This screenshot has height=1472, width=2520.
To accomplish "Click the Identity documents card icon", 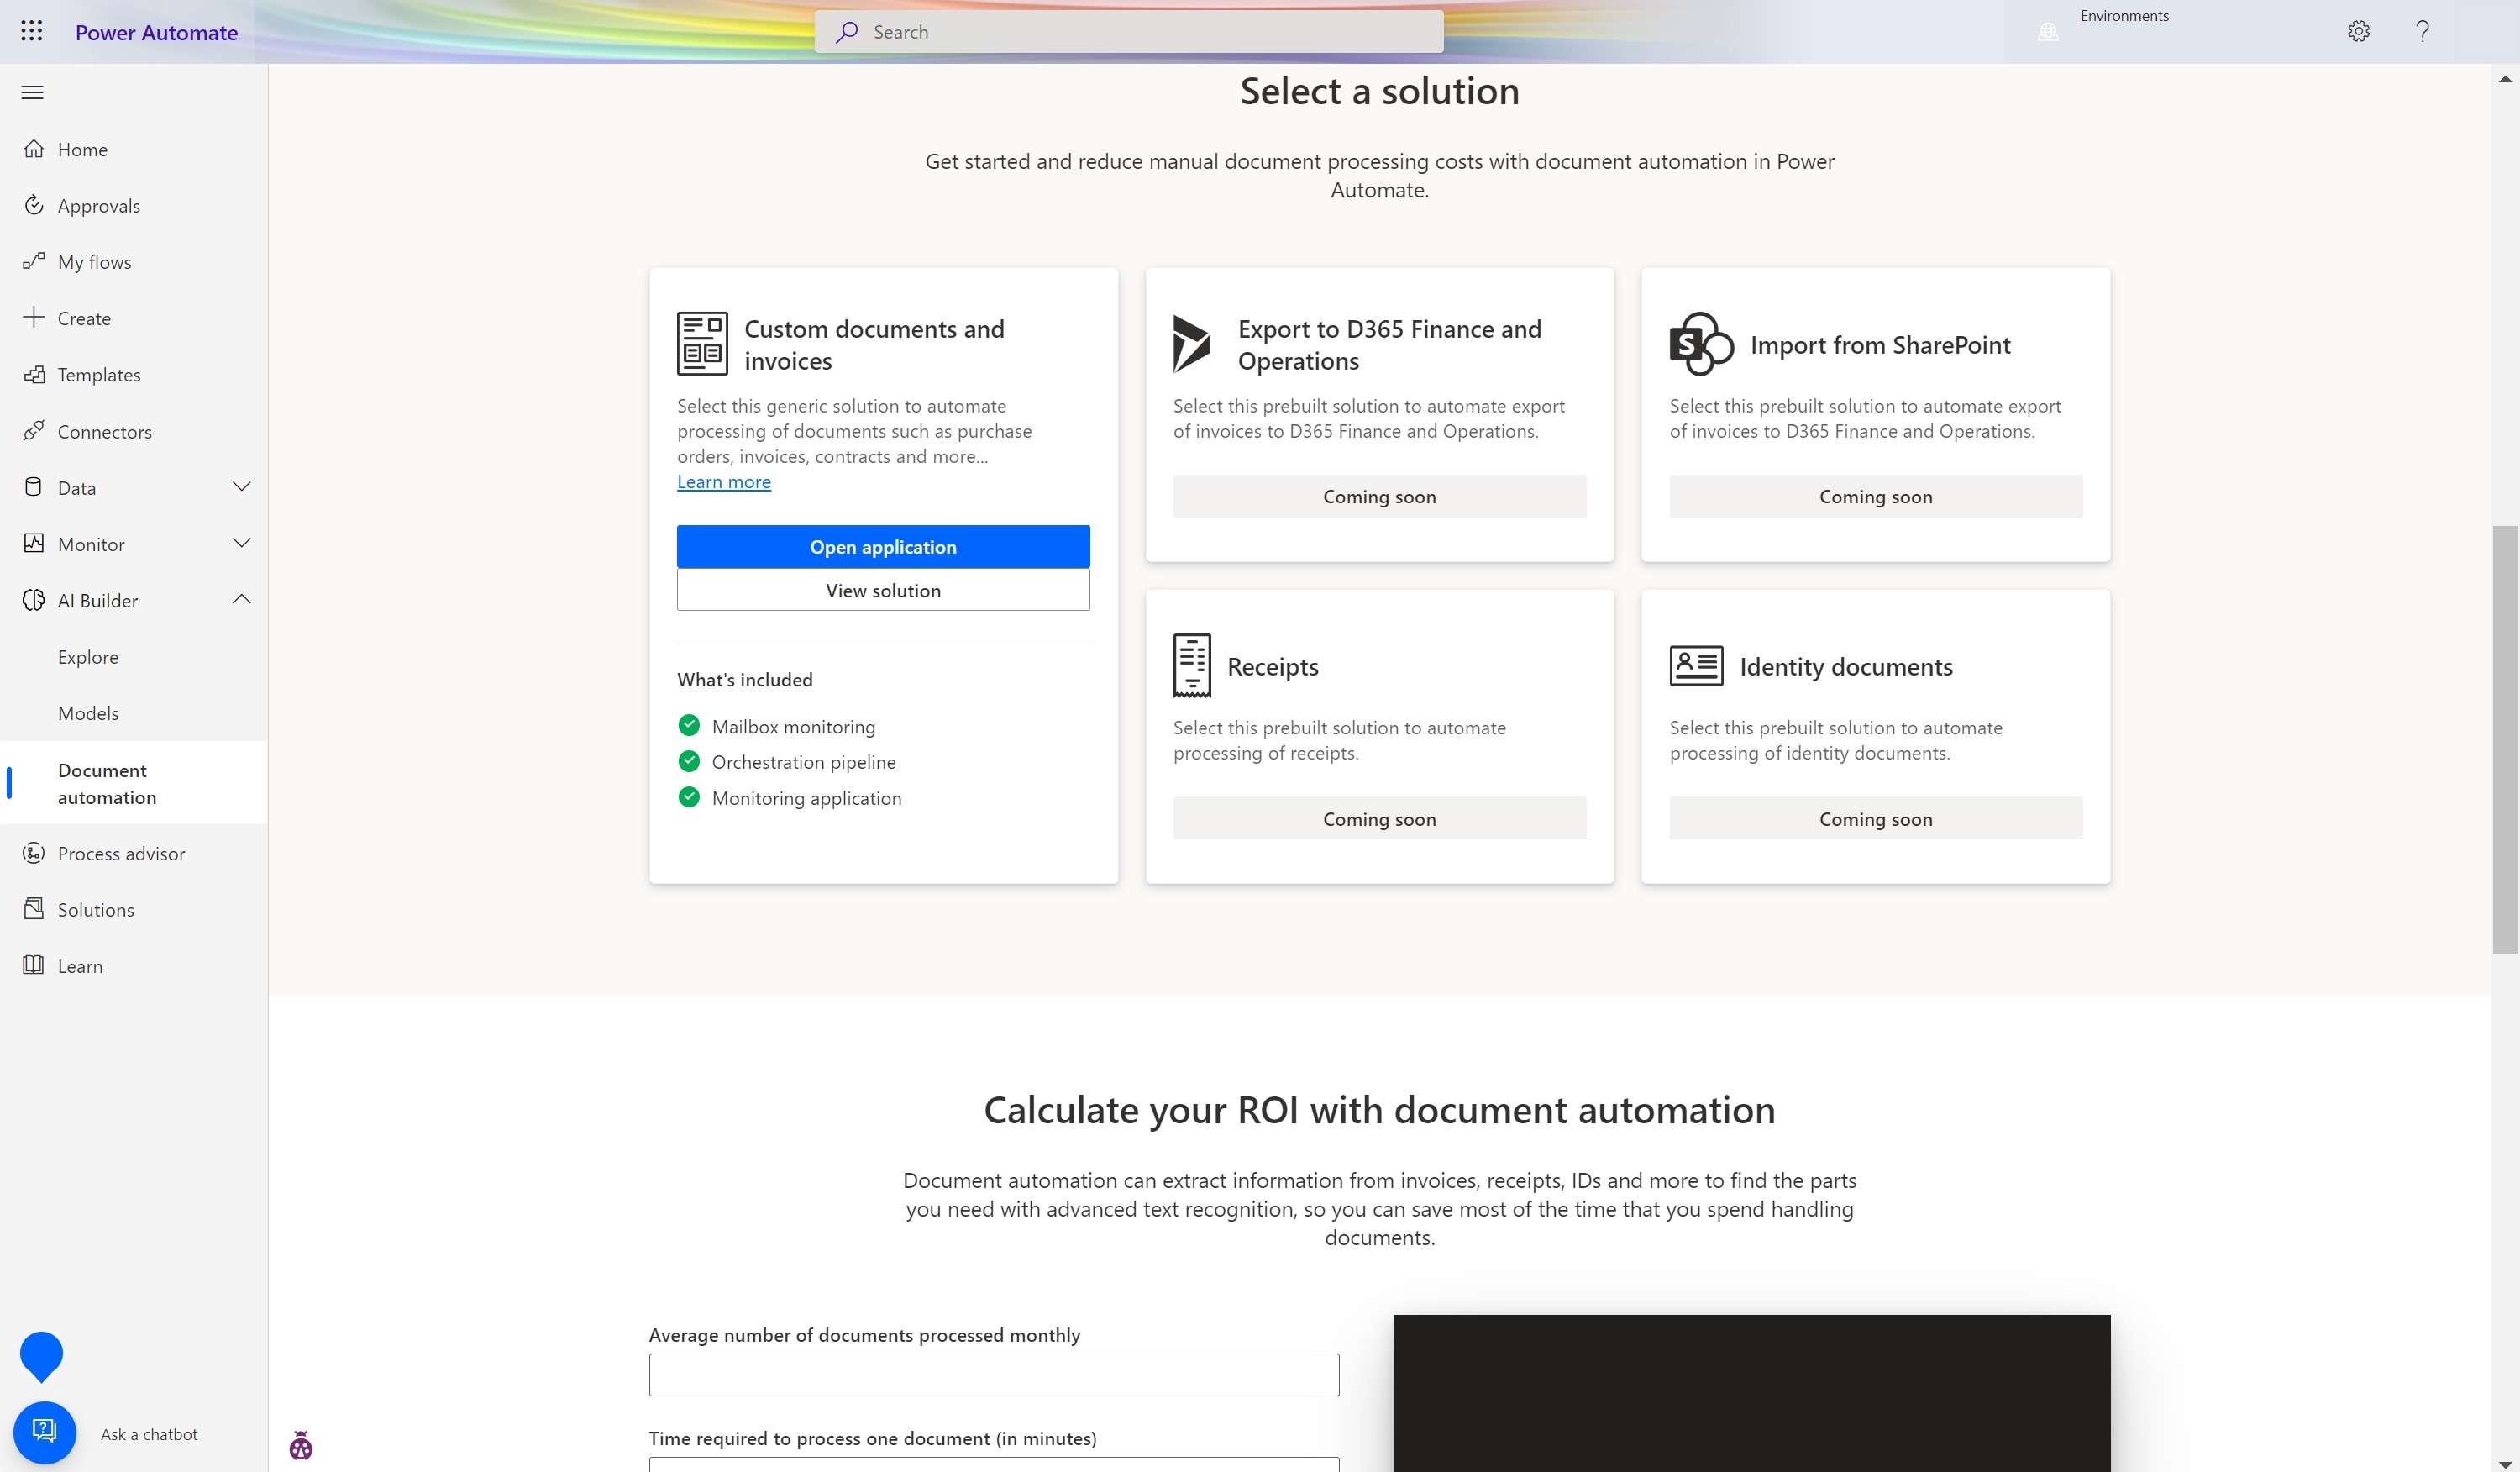I will [x=1696, y=666].
